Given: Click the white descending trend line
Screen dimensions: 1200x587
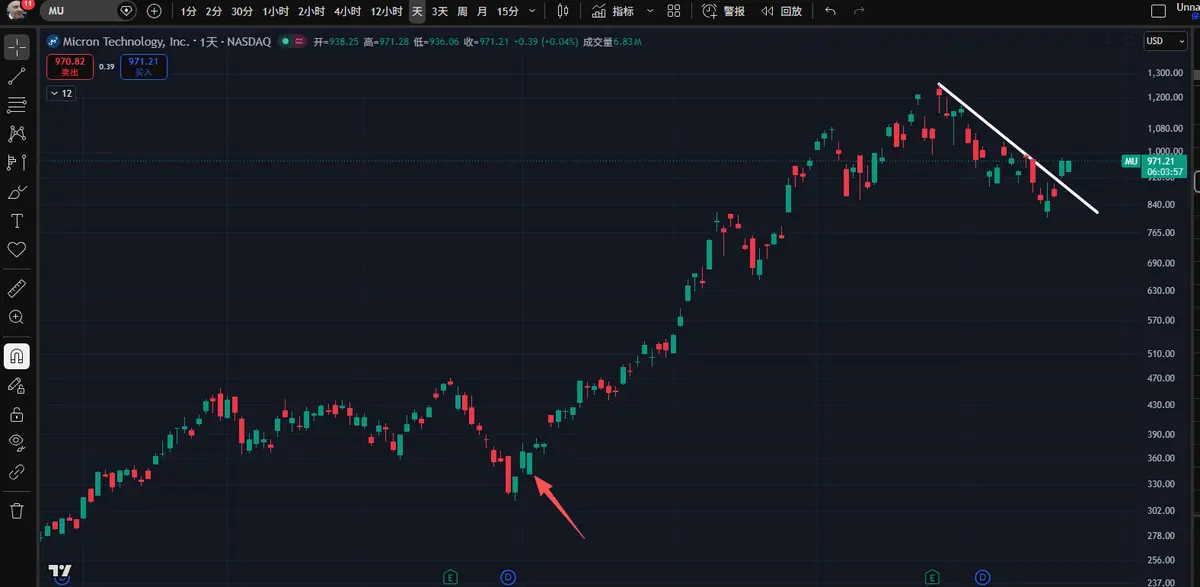Looking at the screenshot, I should click(x=1018, y=148).
